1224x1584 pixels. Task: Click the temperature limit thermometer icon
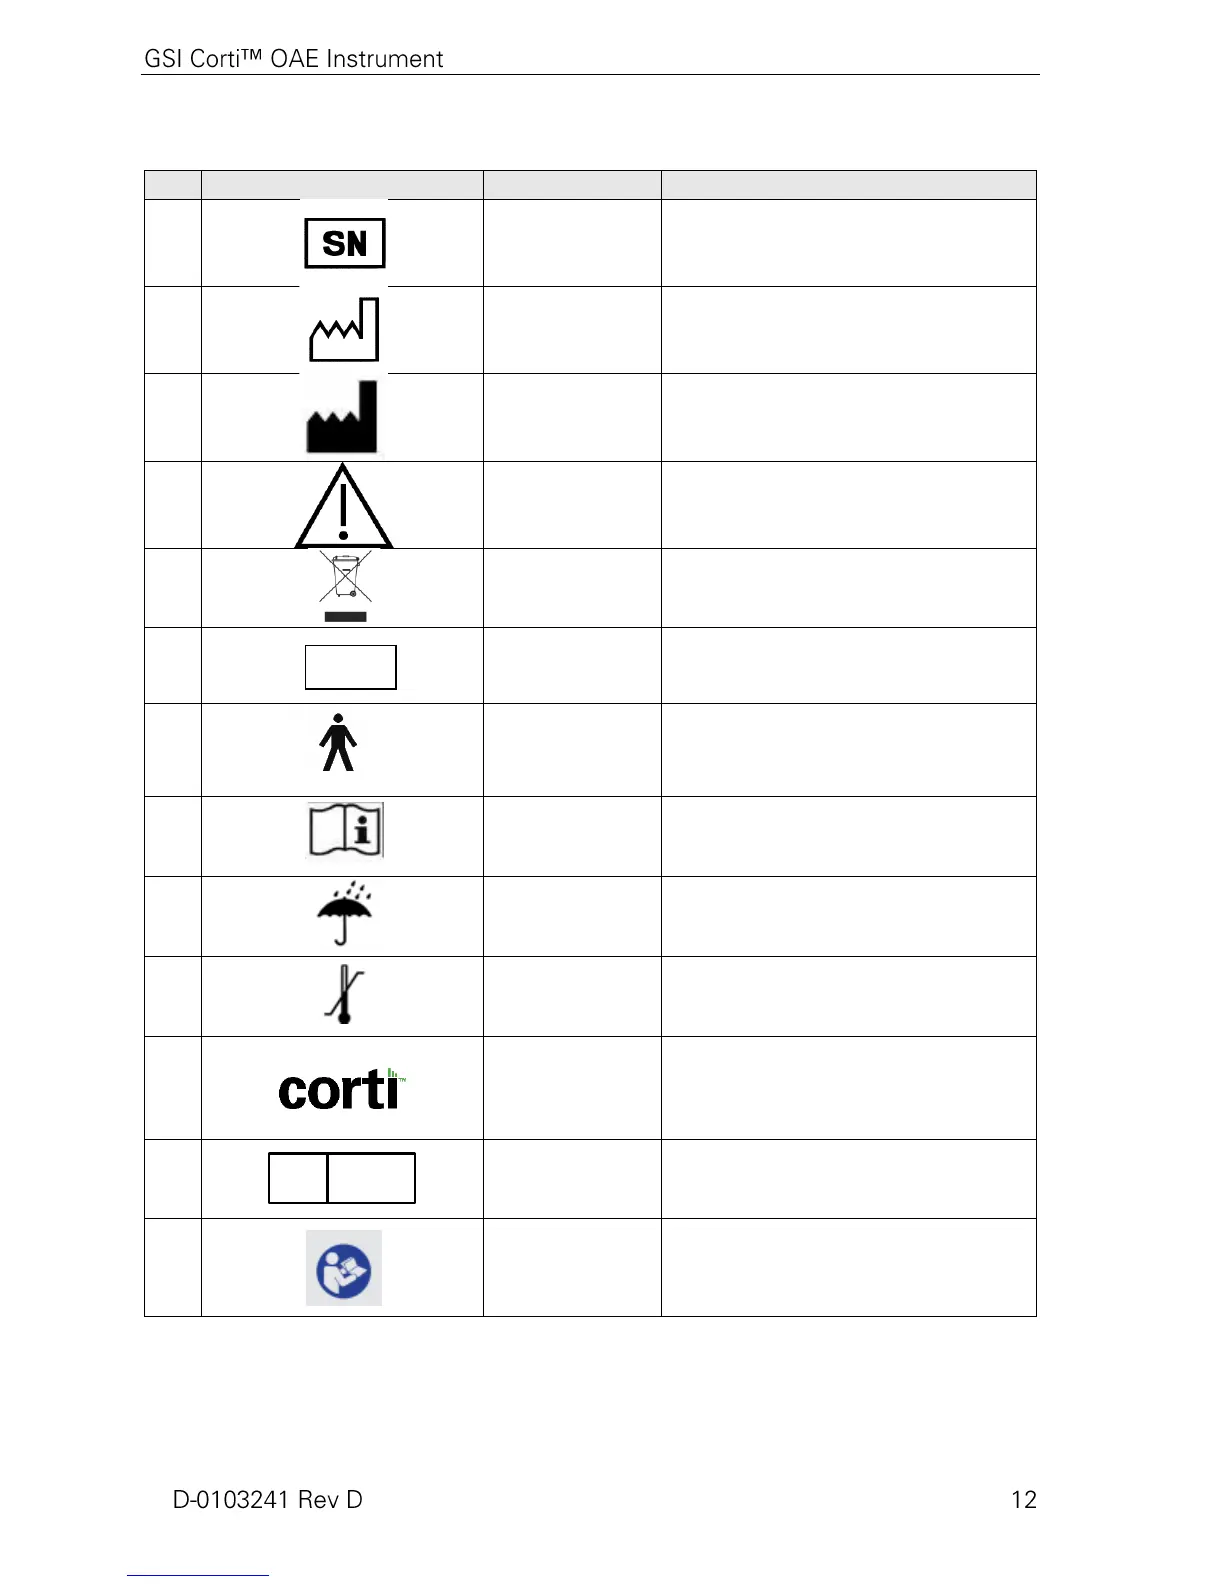point(343,994)
